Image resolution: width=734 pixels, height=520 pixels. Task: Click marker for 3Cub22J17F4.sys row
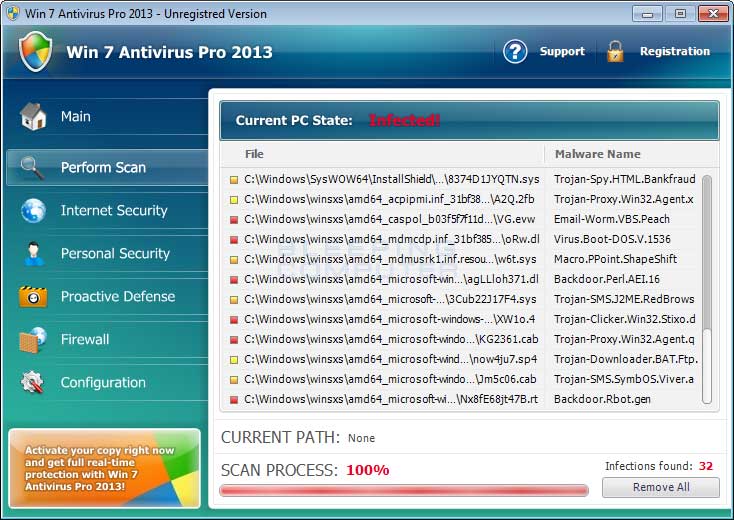pyautogui.click(x=234, y=300)
